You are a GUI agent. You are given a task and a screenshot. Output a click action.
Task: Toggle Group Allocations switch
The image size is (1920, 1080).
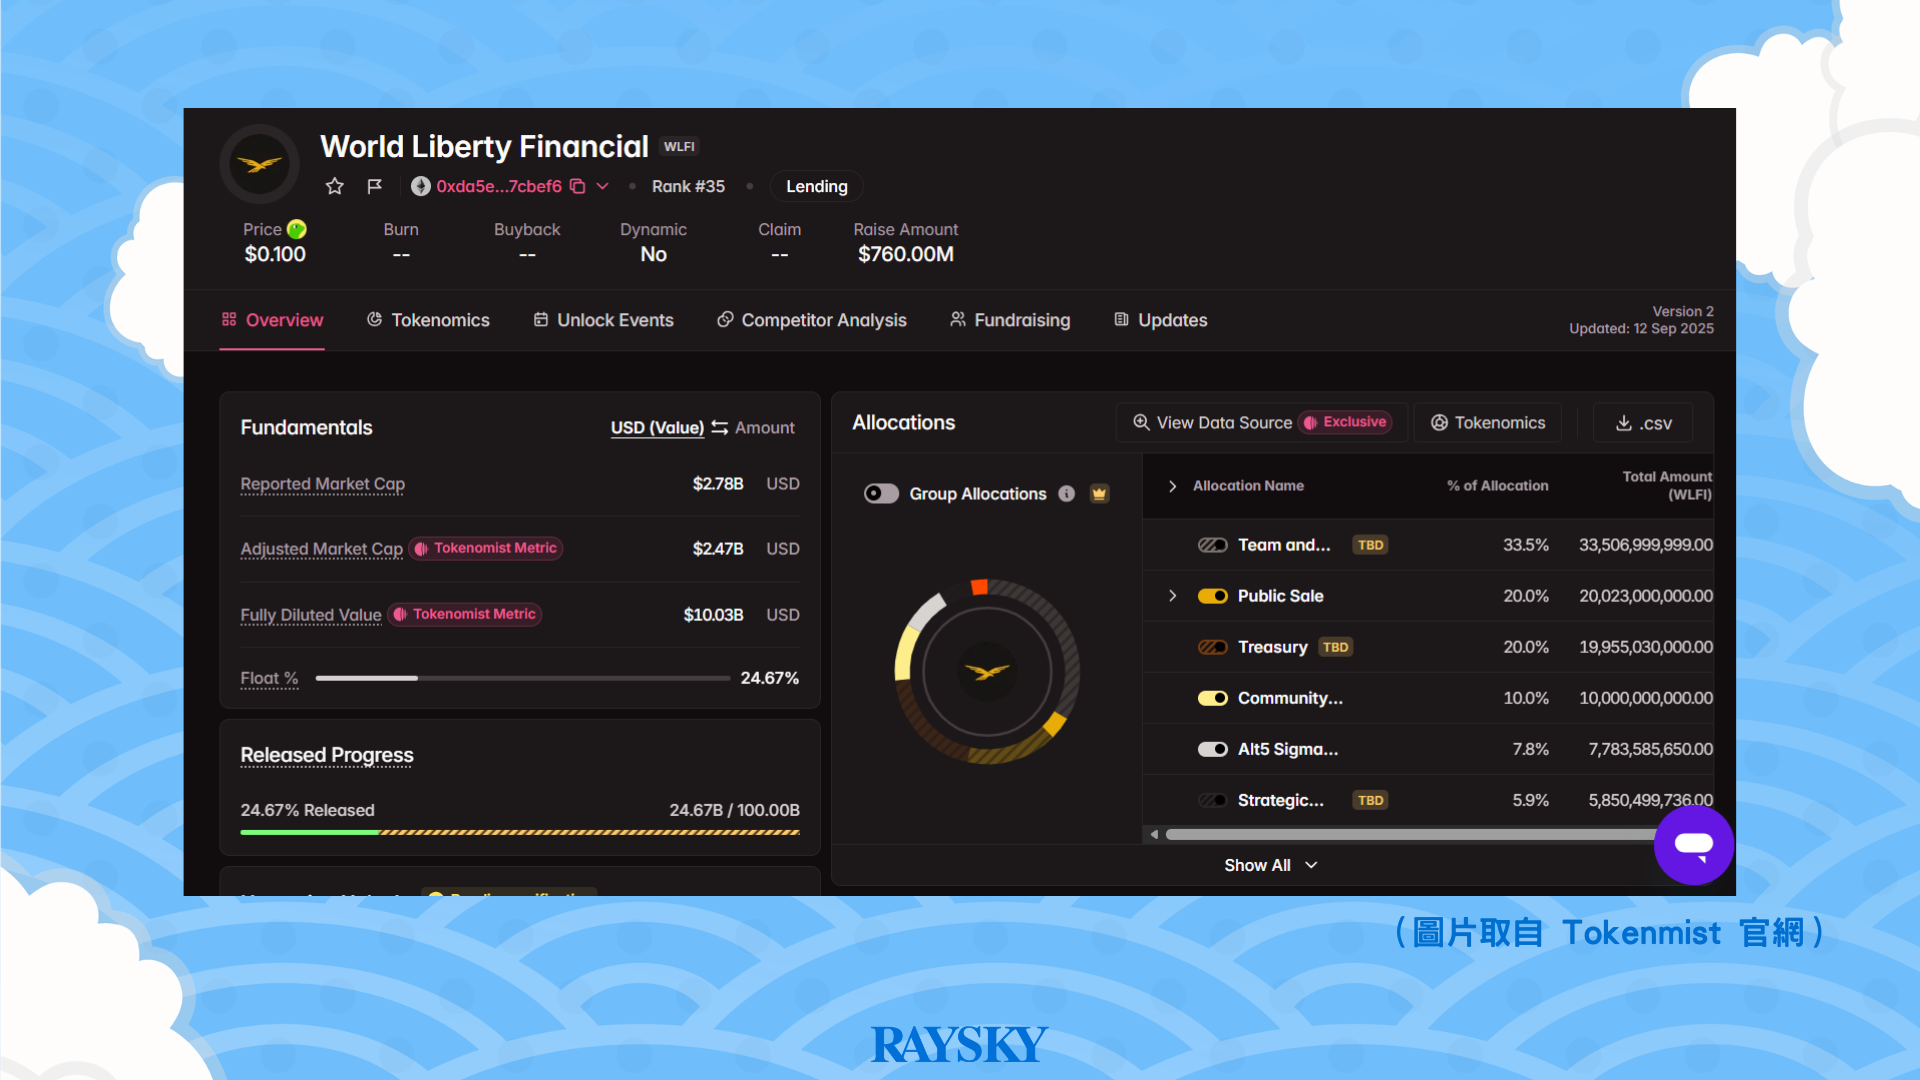[x=881, y=494]
